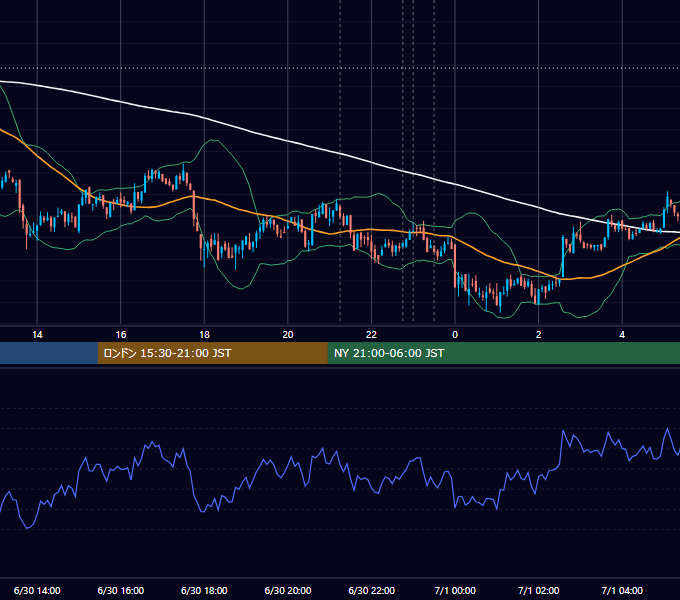Click the blue session bar before ロンドン
Viewport: 680px width, 600px height.
pos(49,353)
